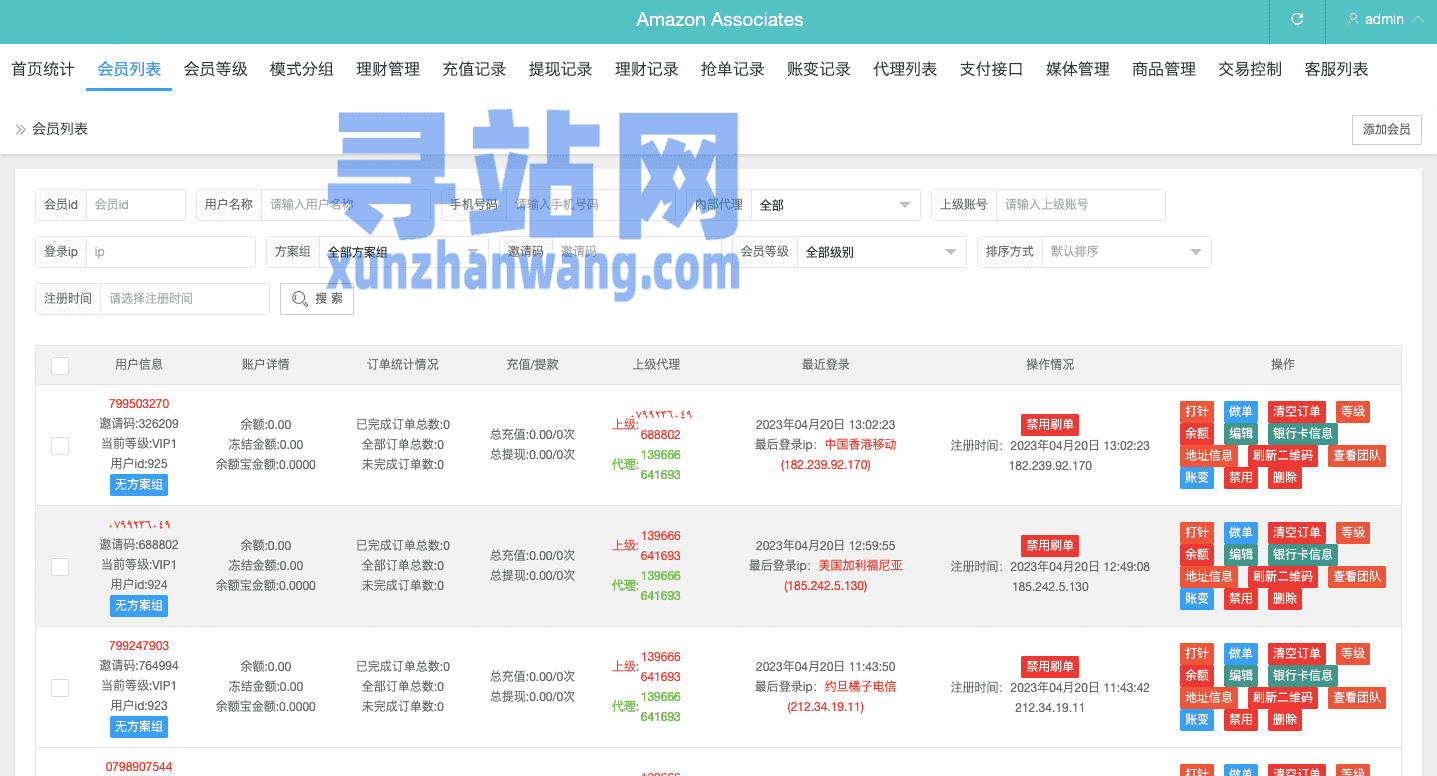This screenshot has width=1437, height=776.
Task: Click 编辑 for user id 925
Action: coord(1241,434)
